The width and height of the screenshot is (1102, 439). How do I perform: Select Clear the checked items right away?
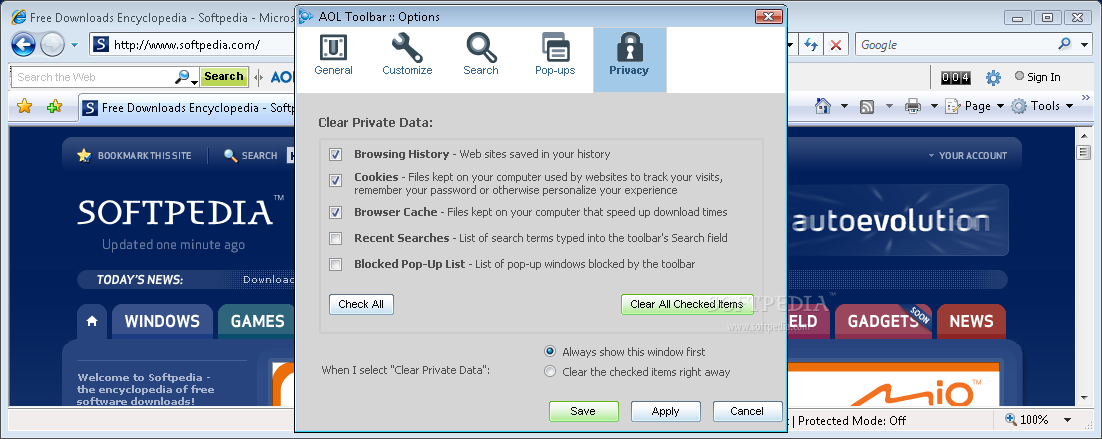coord(550,372)
